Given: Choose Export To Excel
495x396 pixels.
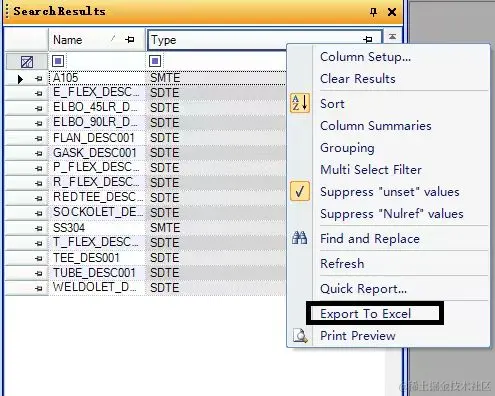Looking at the screenshot, I should coord(365,314).
